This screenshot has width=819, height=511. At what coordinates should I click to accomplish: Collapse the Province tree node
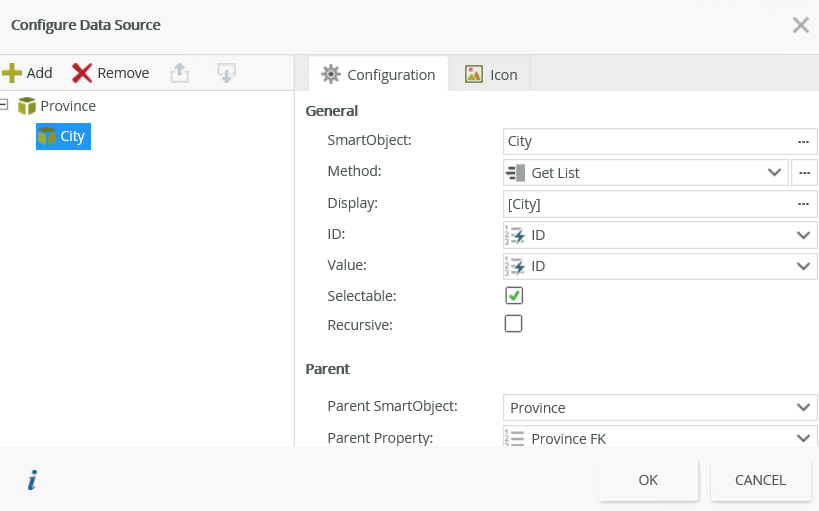pos(7,105)
